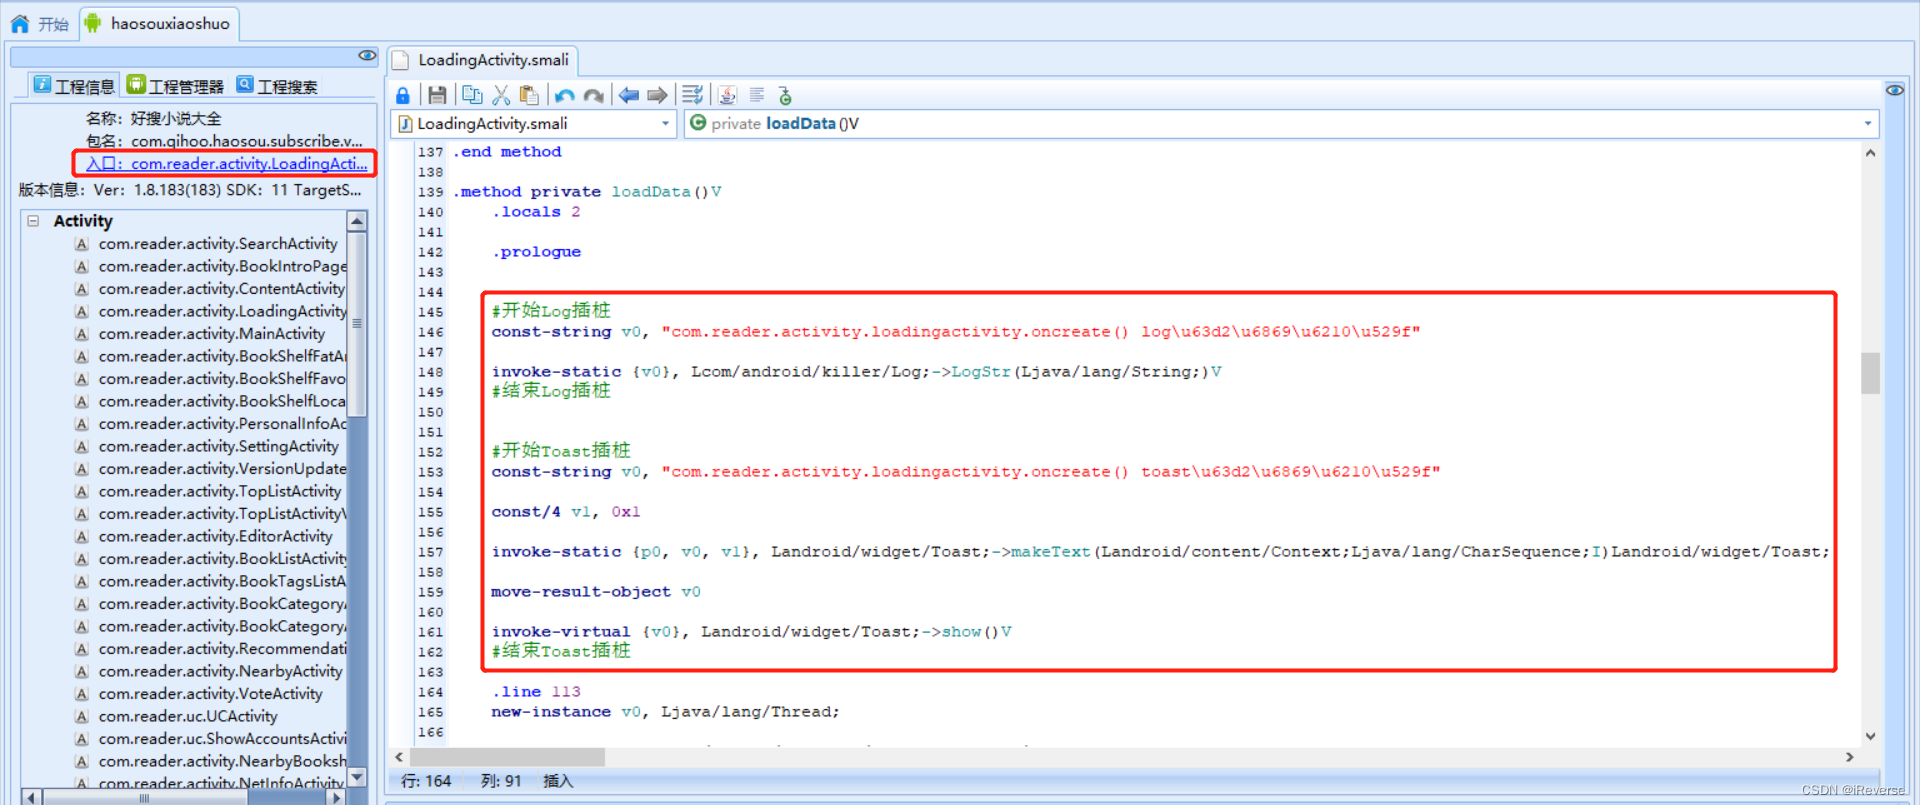
Task: Click the '.line 113' code line
Action: [x=536, y=692]
